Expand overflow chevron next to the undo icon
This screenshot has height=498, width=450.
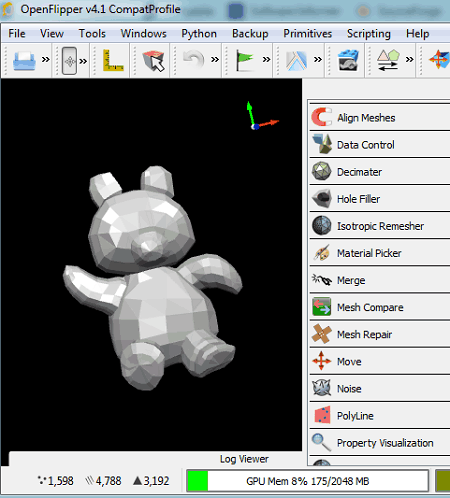215,60
